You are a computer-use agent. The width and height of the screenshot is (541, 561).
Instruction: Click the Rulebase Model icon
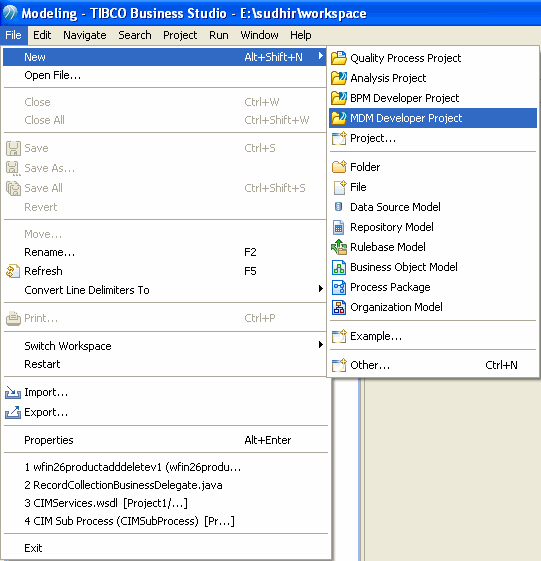tap(339, 247)
